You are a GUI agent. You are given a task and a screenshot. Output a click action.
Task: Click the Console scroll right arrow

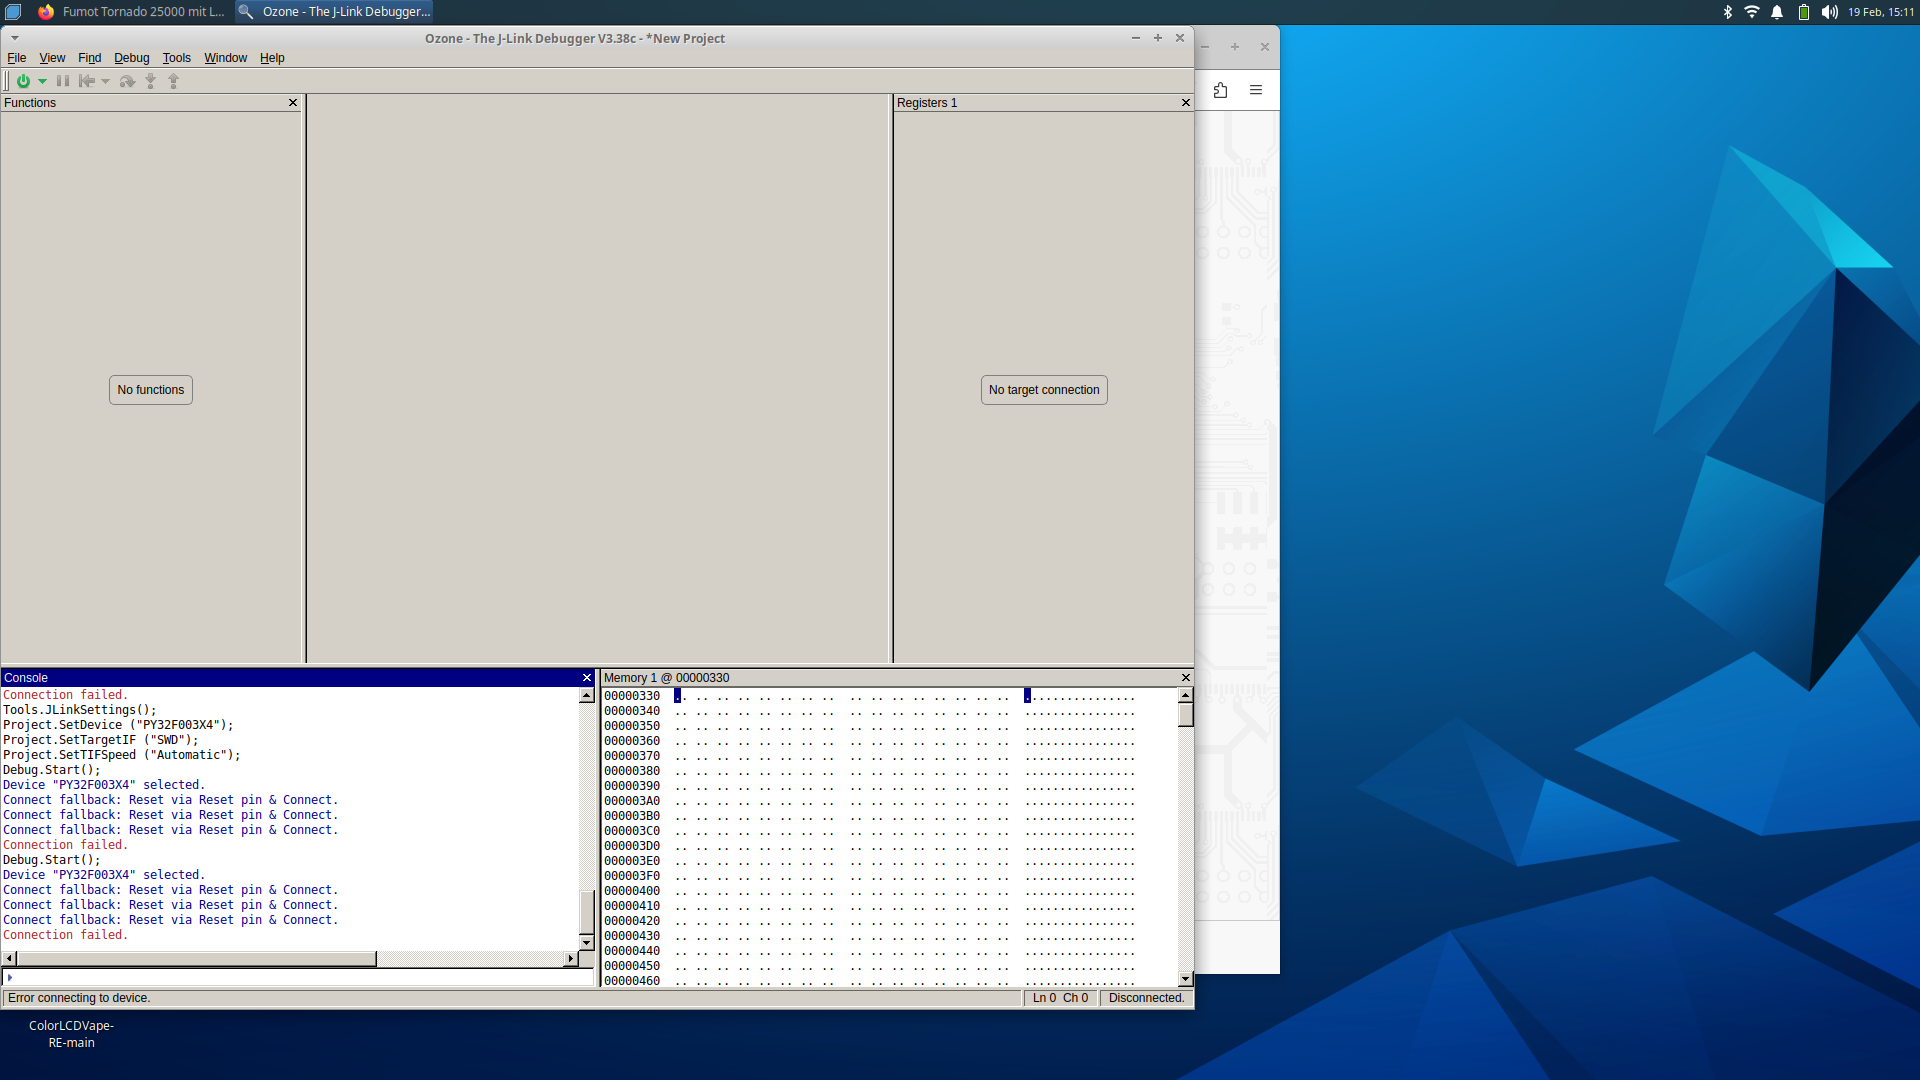point(571,959)
